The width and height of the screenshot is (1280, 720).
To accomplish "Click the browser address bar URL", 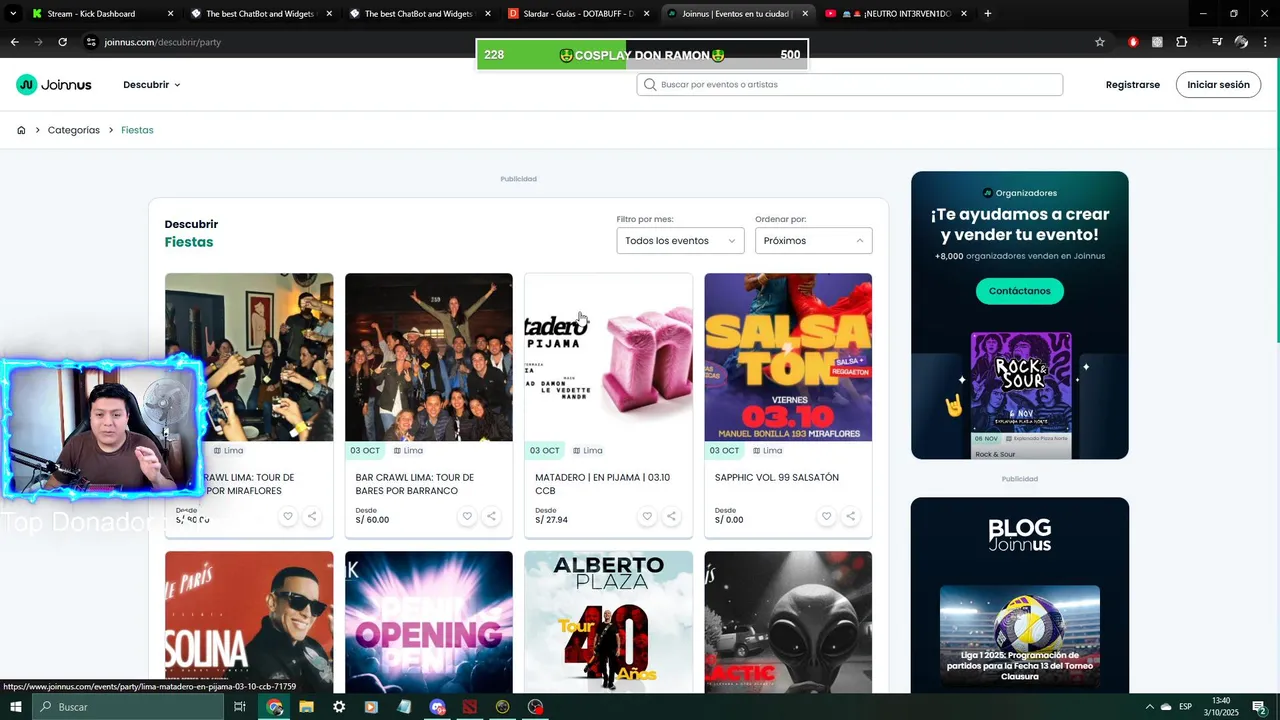I will (163, 42).
